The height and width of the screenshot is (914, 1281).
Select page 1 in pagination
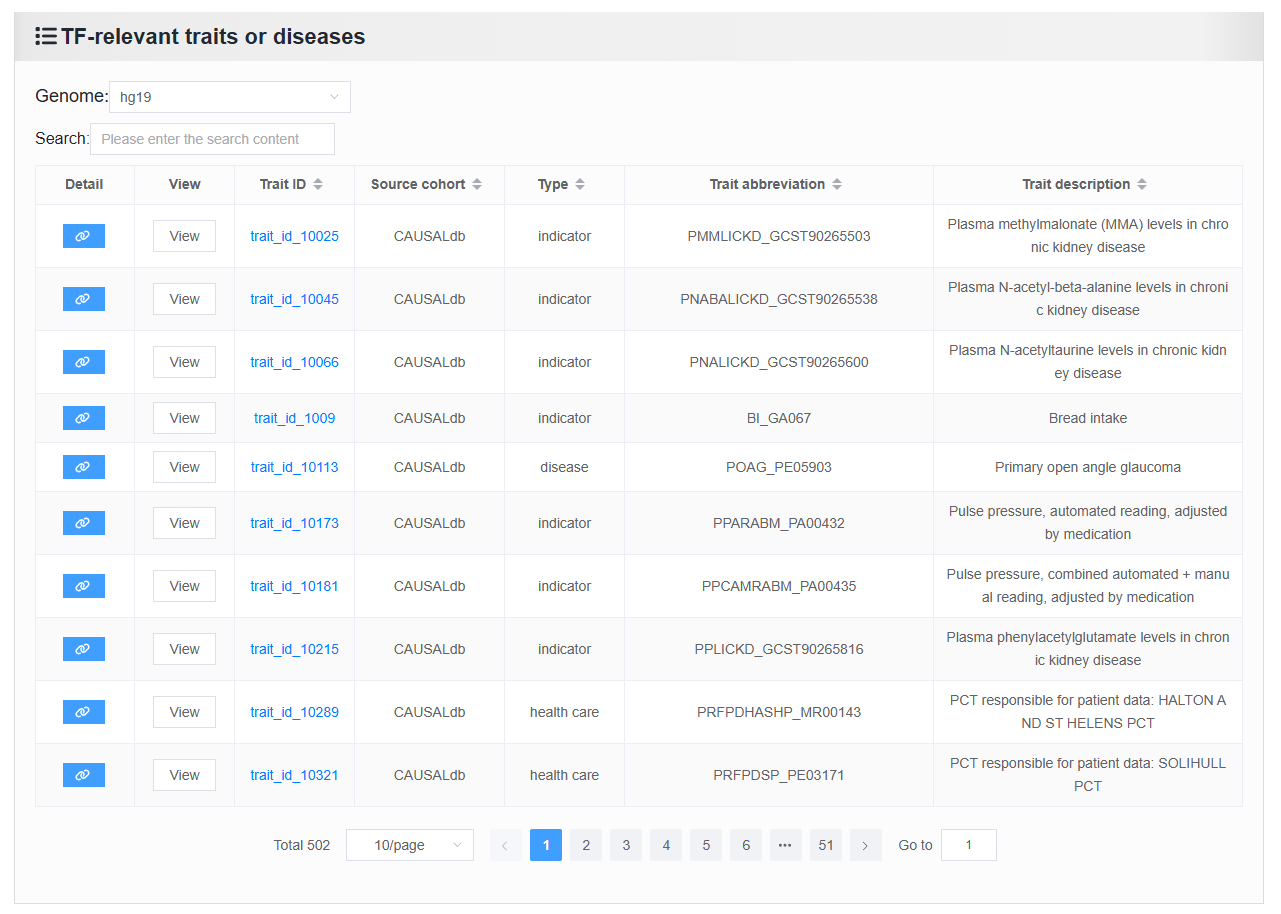pos(546,845)
